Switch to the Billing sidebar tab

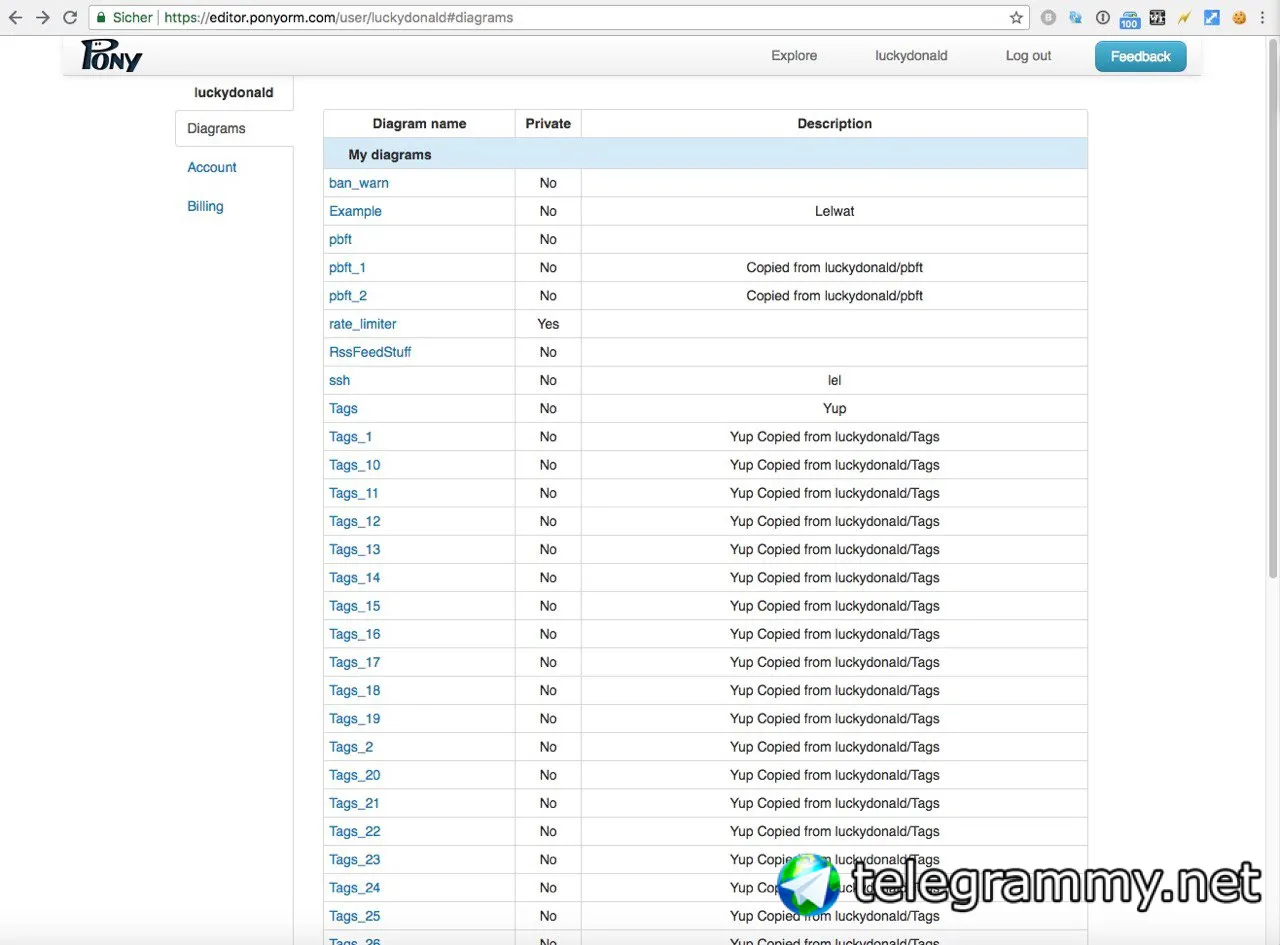click(205, 207)
